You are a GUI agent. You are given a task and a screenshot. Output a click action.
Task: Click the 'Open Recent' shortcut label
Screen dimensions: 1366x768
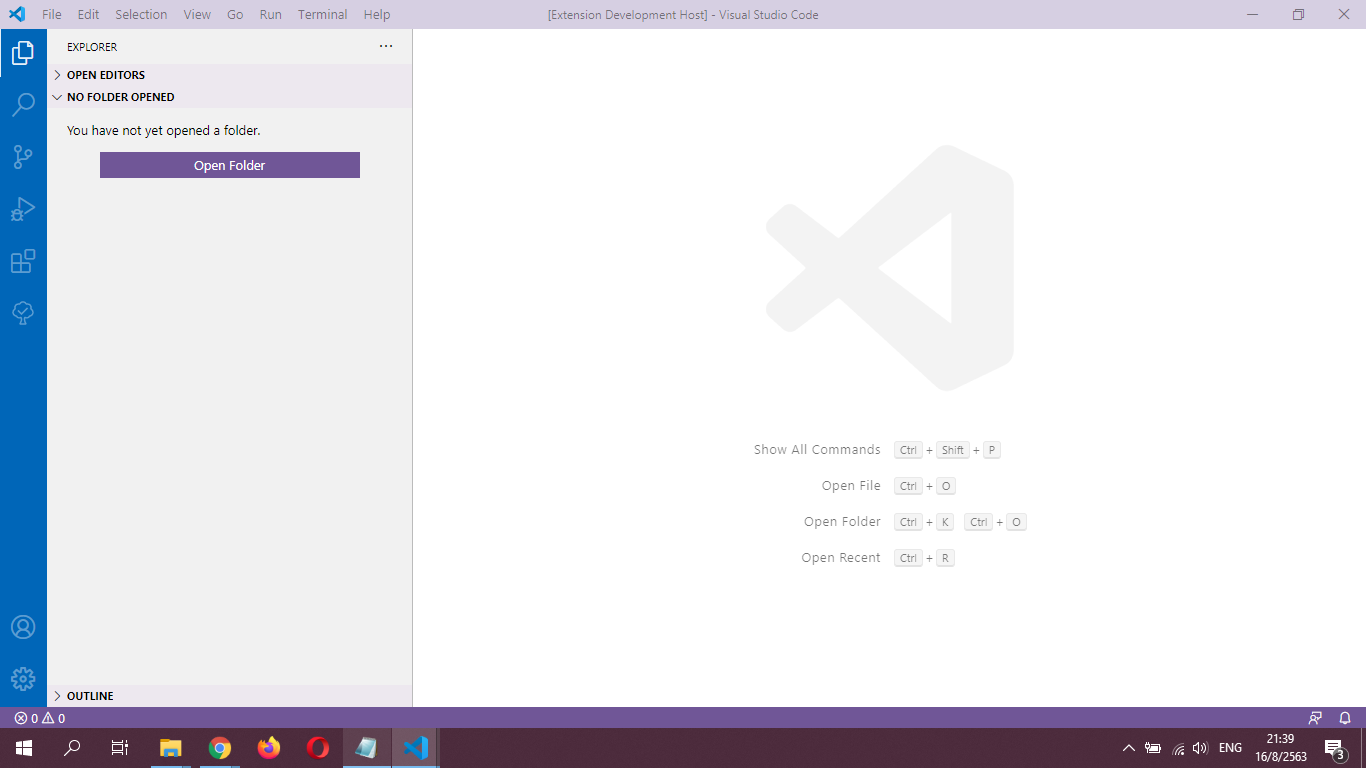coord(841,558)
